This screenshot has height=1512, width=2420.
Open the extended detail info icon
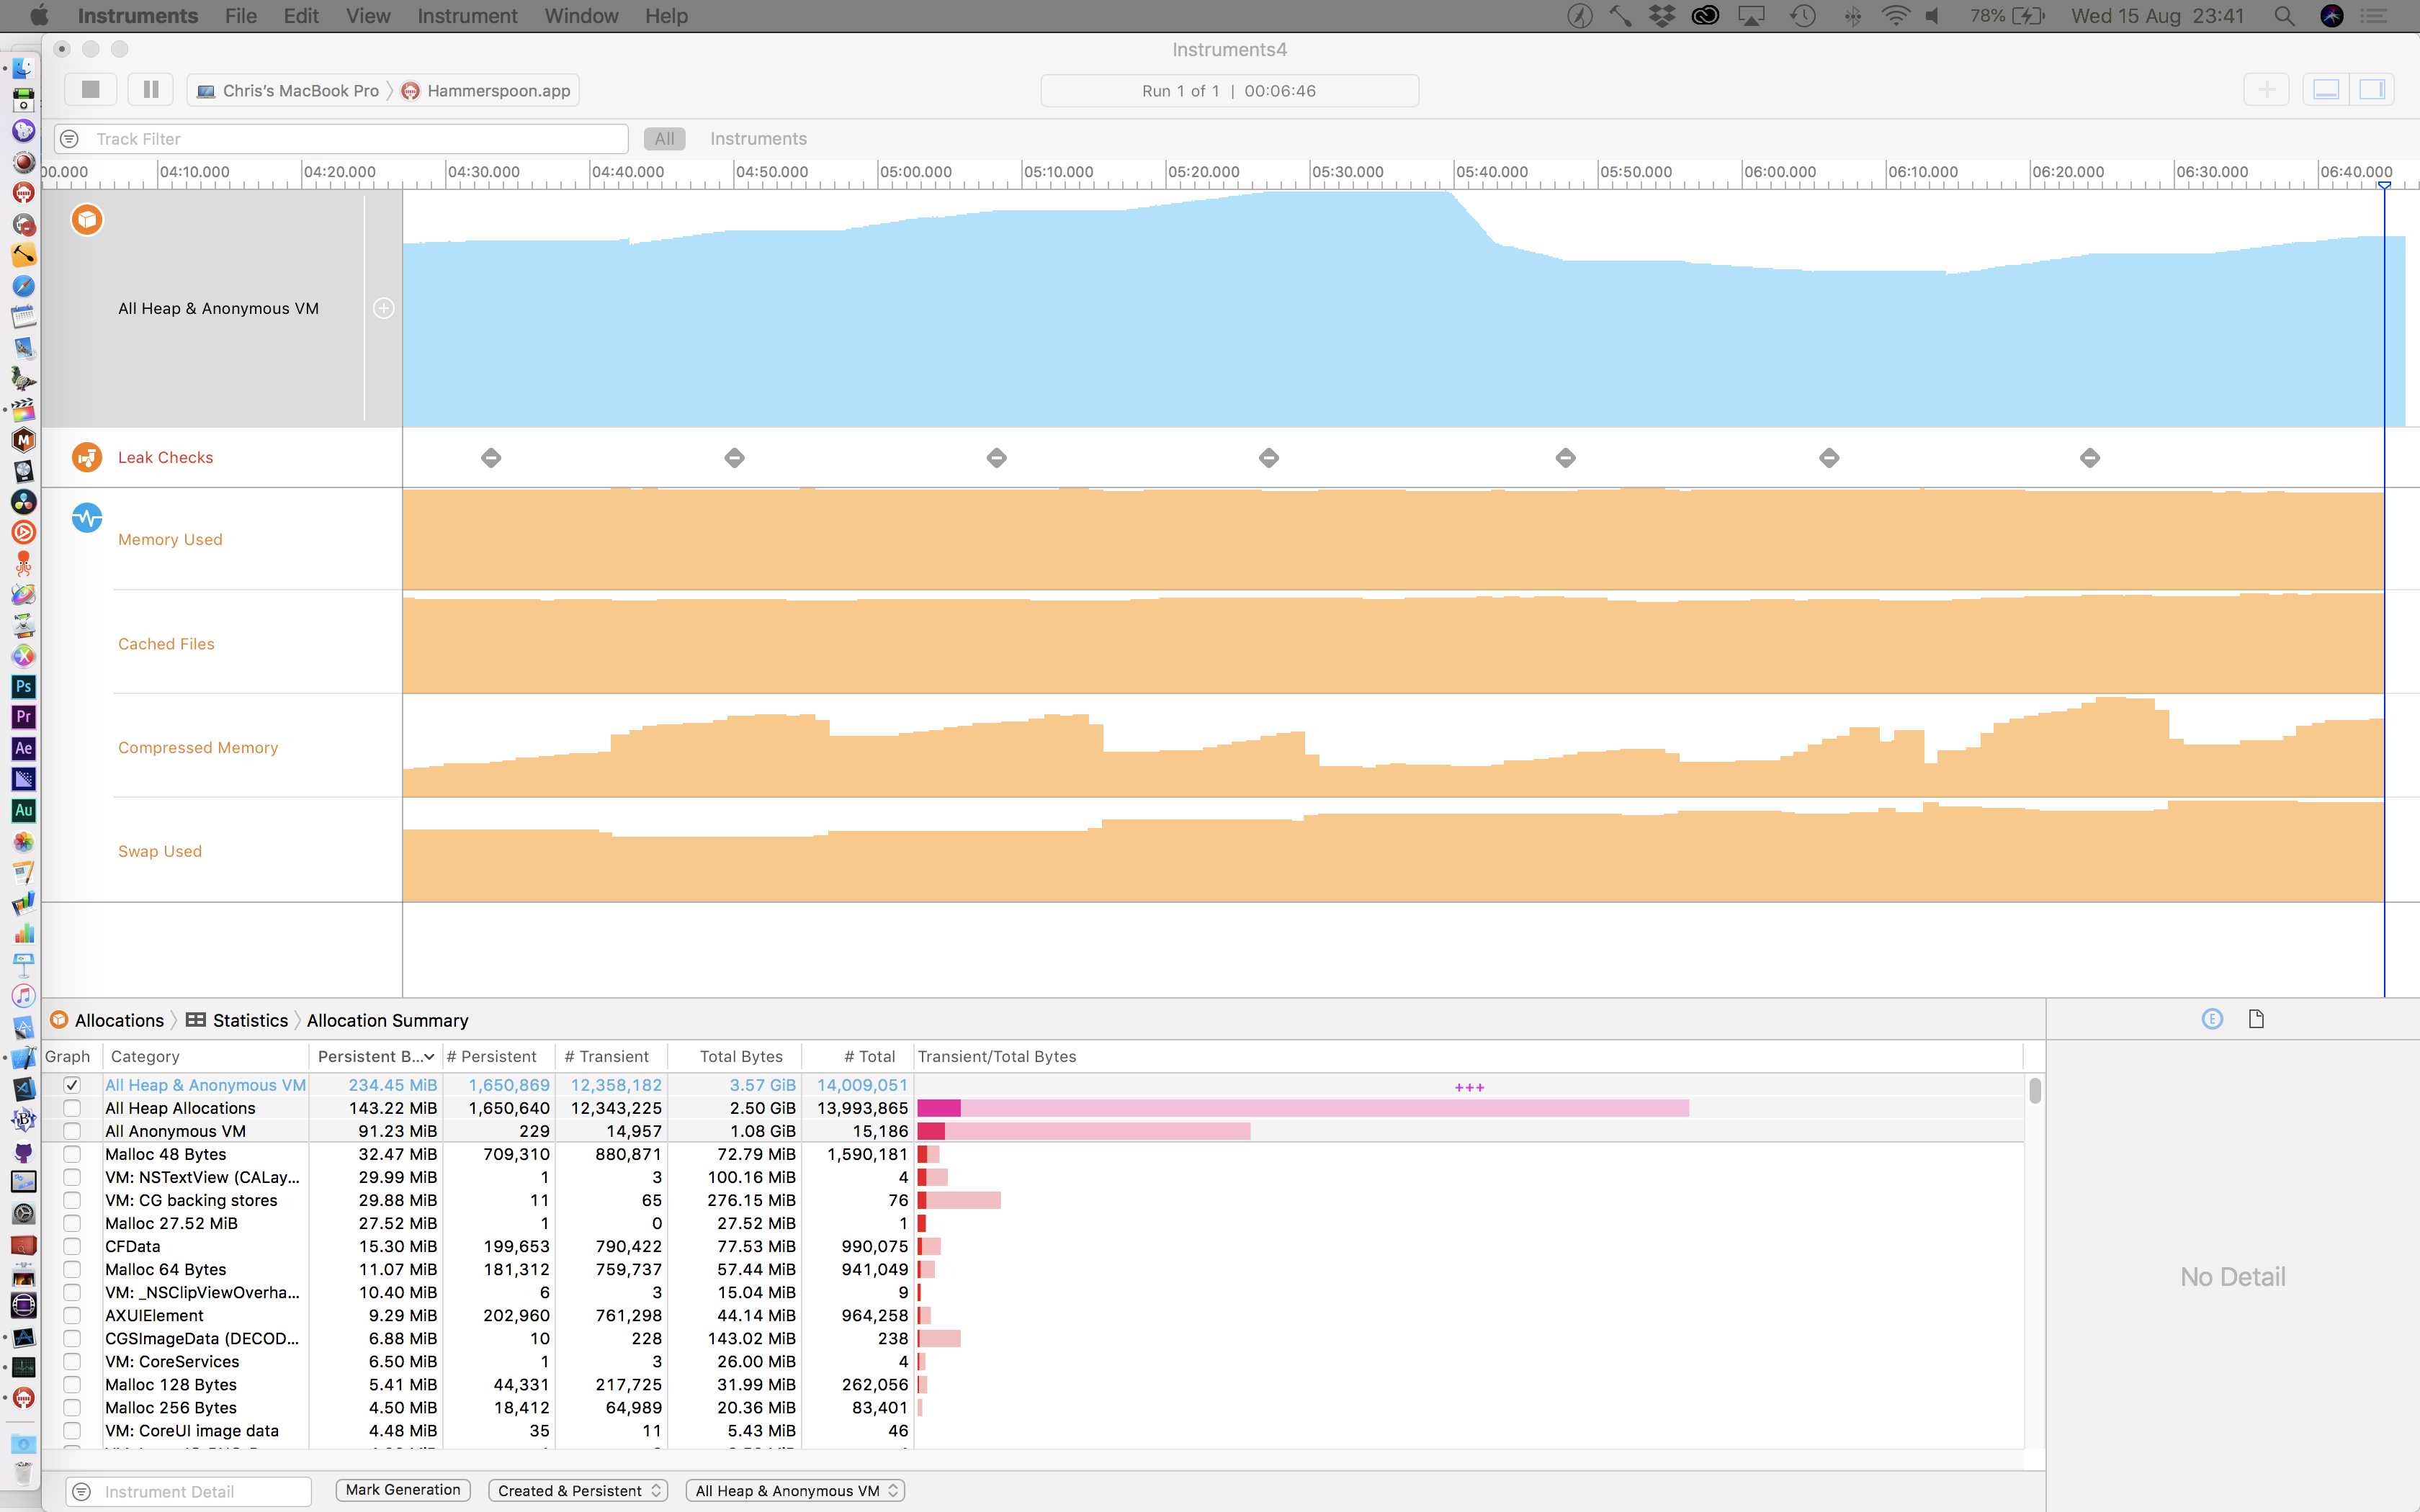click(x=2211, y=1018)
